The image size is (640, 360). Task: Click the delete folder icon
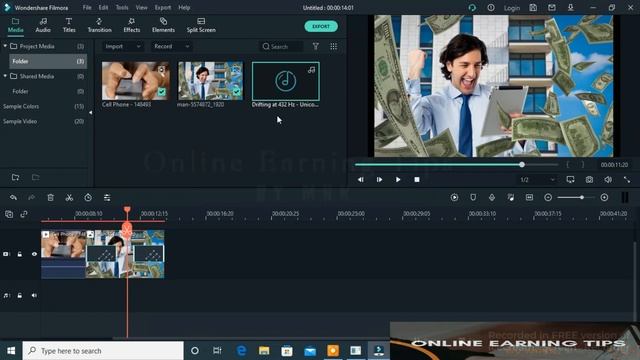[x=36, y=177]
